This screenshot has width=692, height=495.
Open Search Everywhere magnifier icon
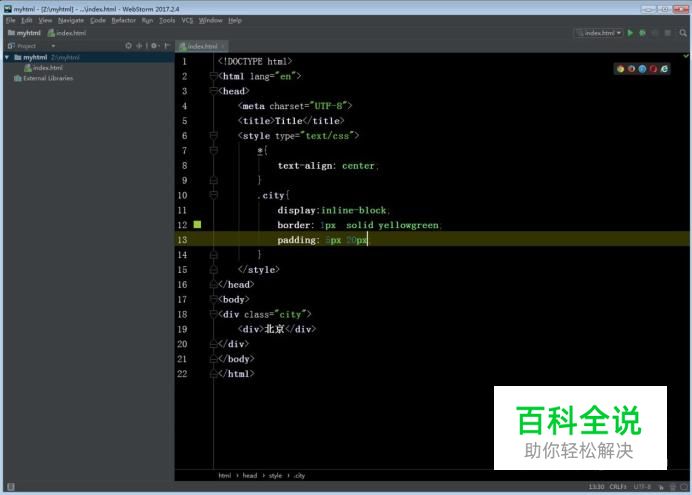click(x=683, y=33)
